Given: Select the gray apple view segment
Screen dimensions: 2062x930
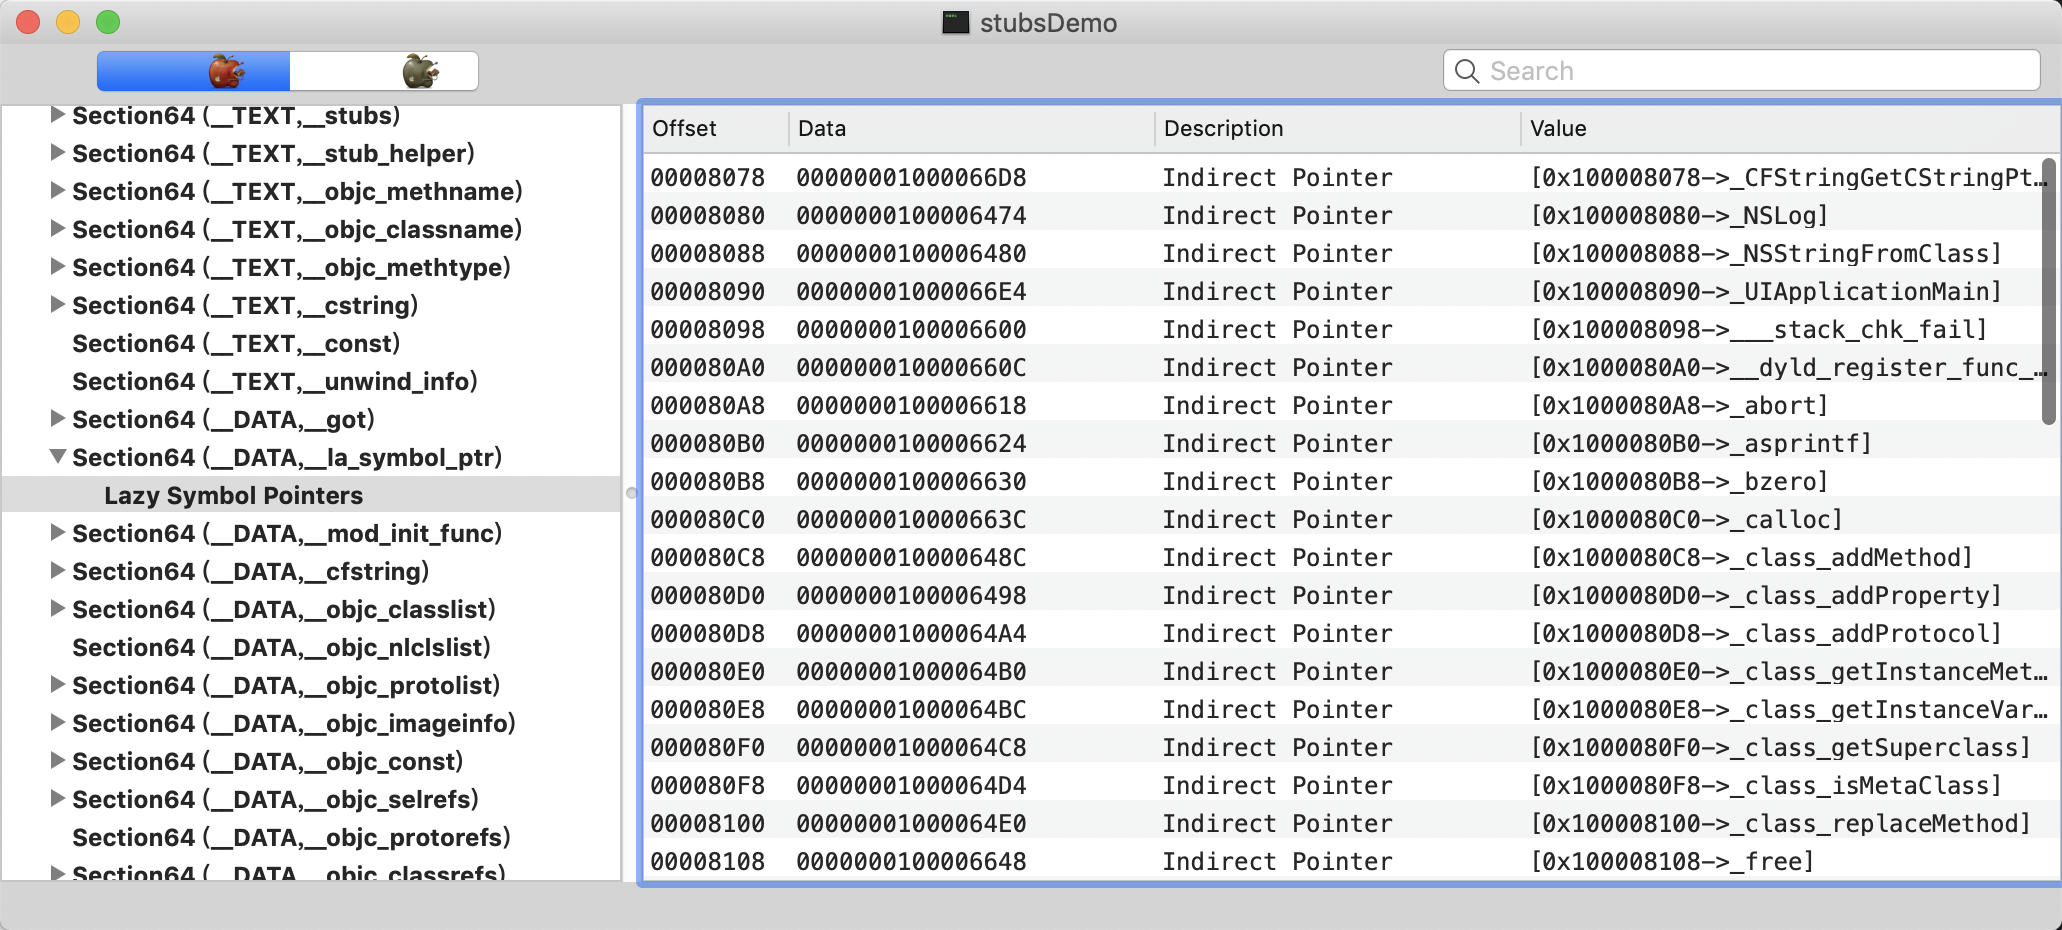Looking at the screenshot, I should point(384,71).
